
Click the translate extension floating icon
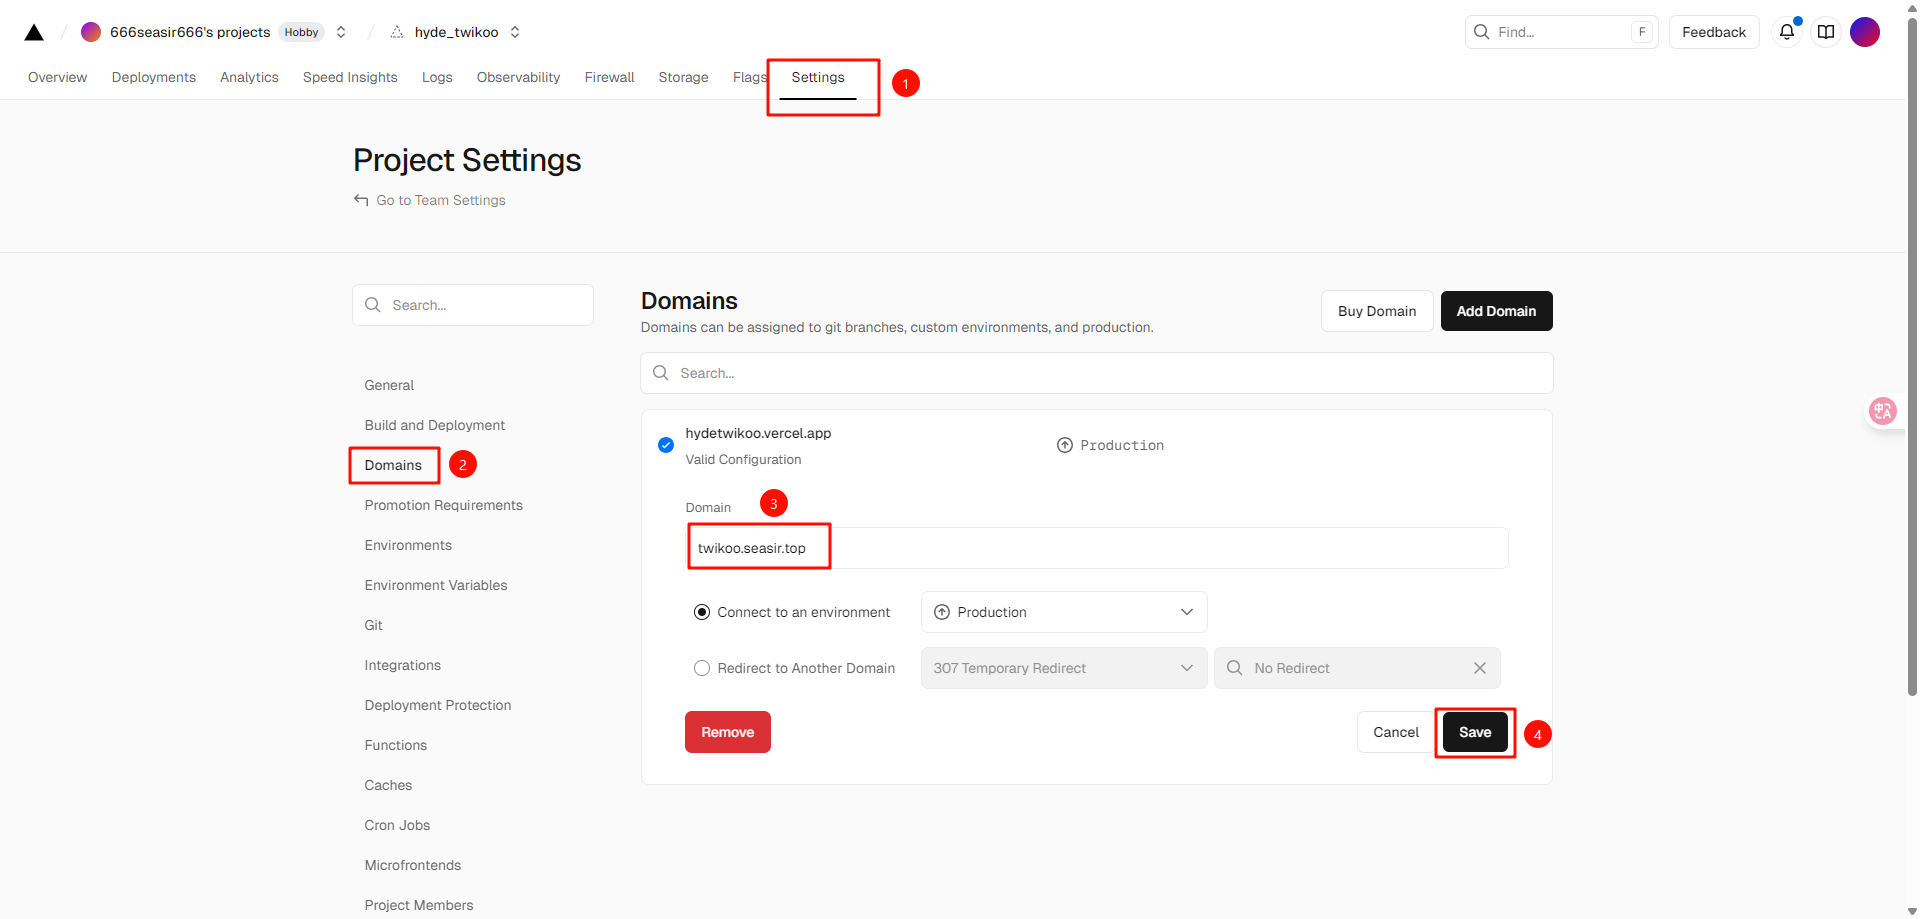pos(1883,411)
